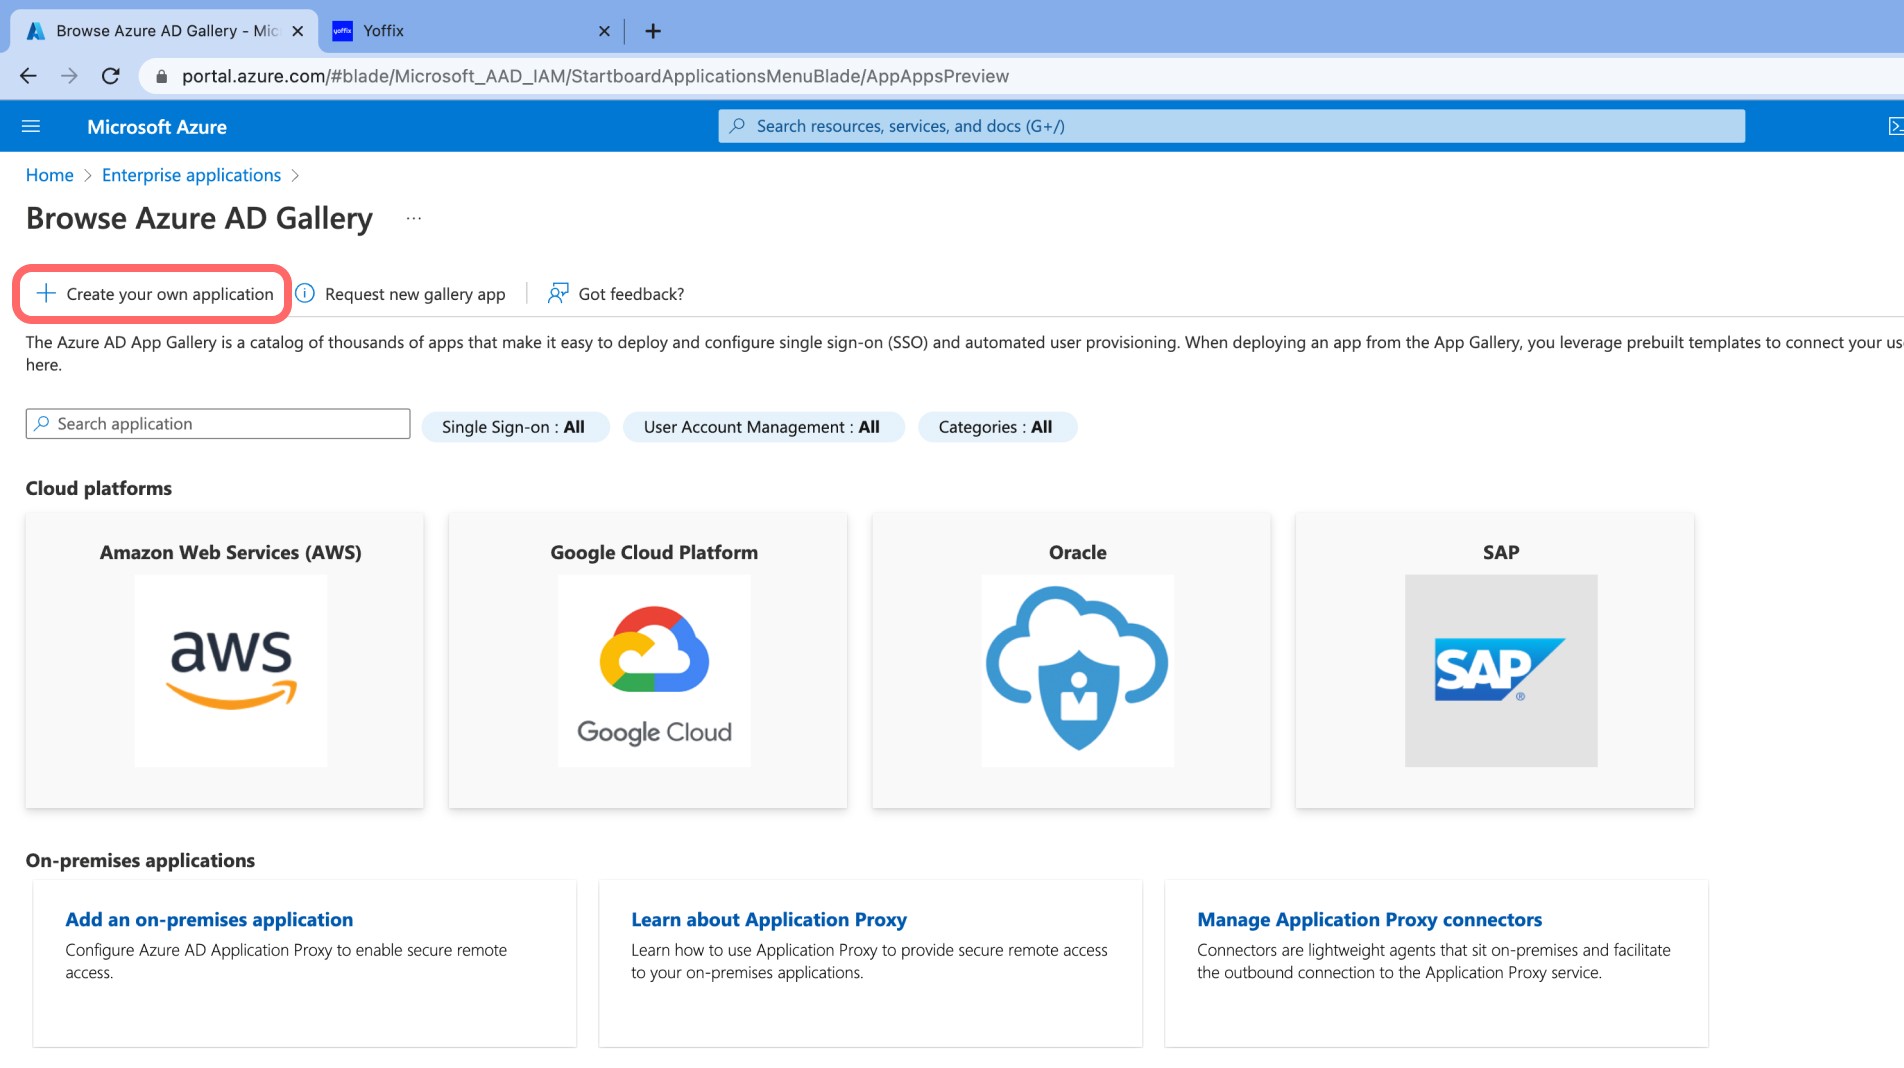Click the plus icon for Create your own application
1904x1068 pixels.
coord(46,293)
